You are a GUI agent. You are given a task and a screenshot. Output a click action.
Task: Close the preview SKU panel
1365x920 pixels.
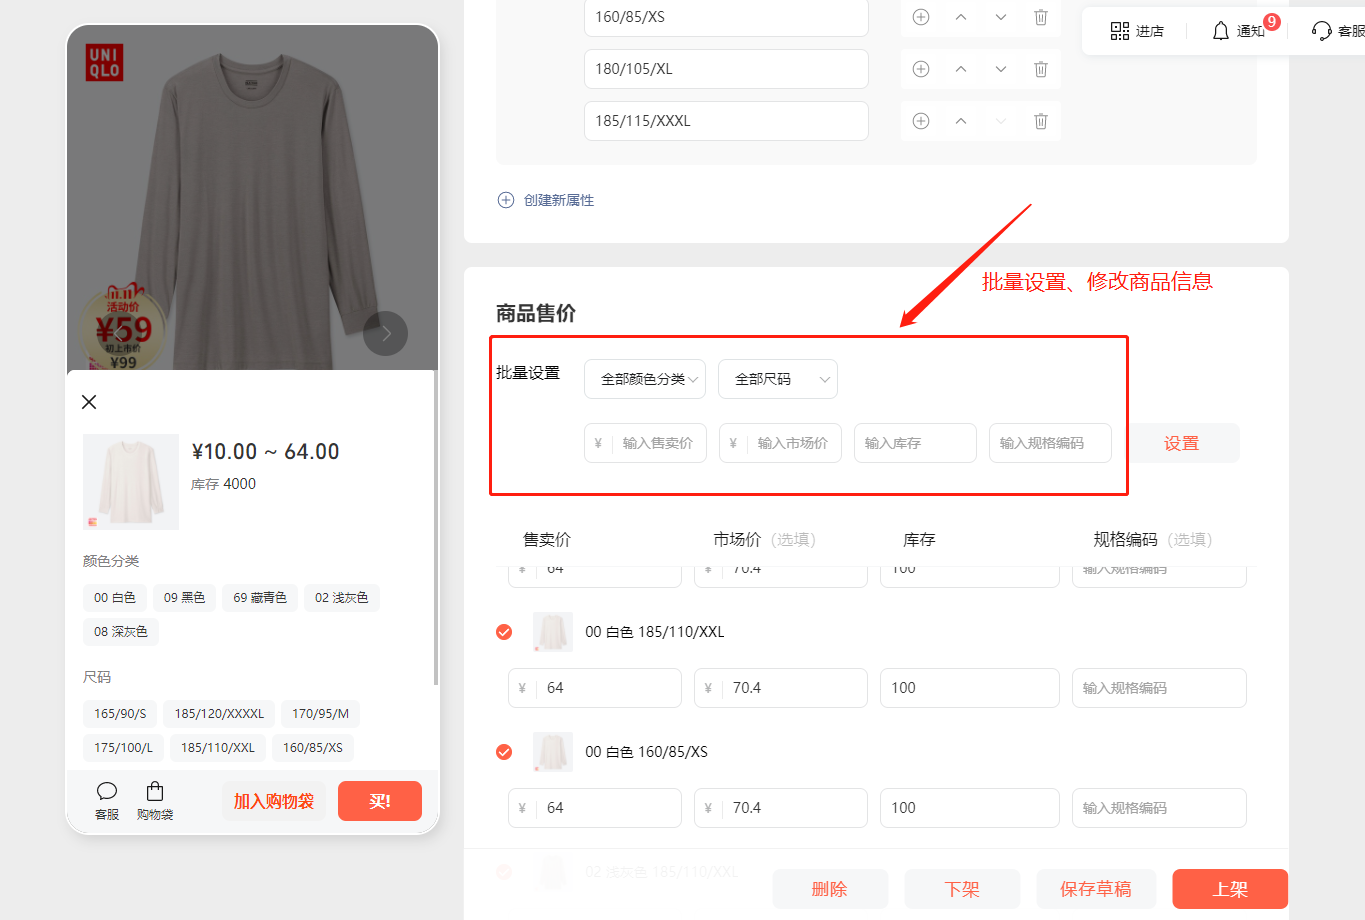pyautogui.click(x=89, y=402)
